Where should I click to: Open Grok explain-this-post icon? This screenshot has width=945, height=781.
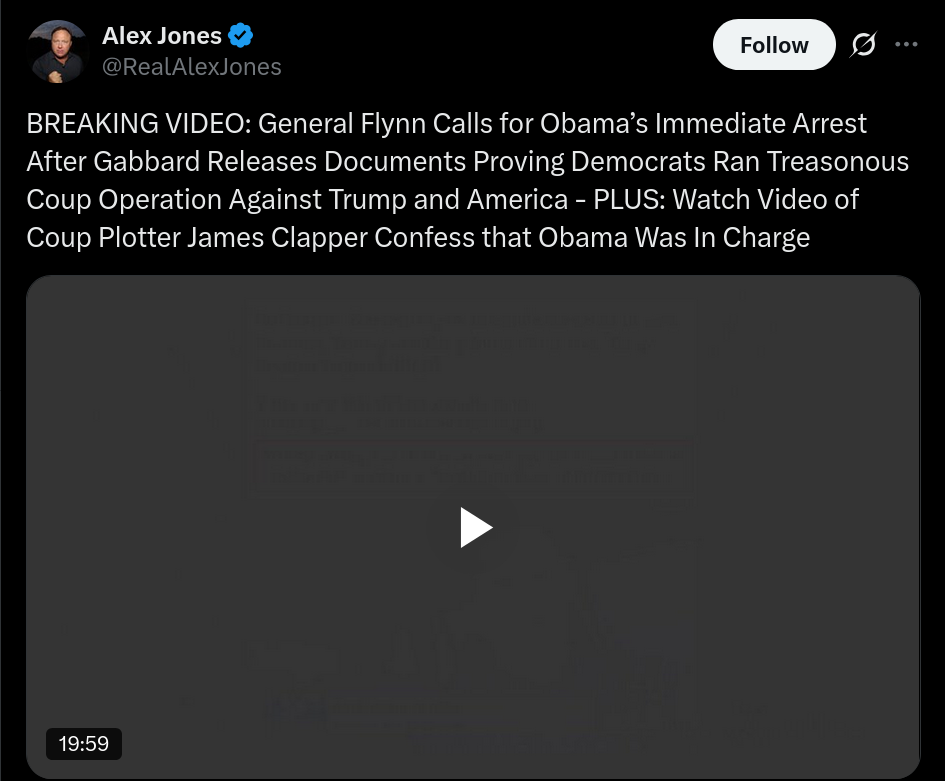pos(864,45)
